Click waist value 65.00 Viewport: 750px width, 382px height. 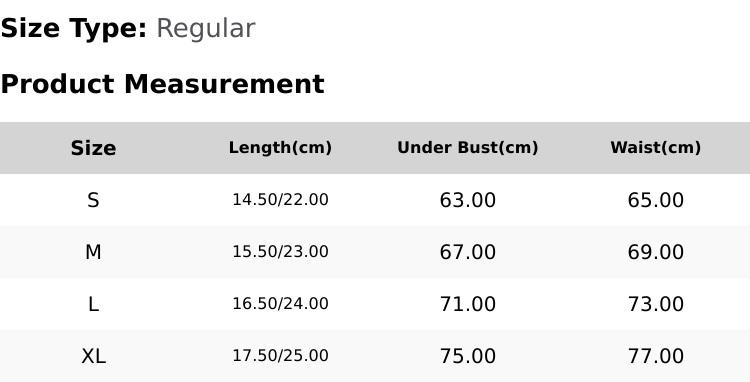point(655,200)
